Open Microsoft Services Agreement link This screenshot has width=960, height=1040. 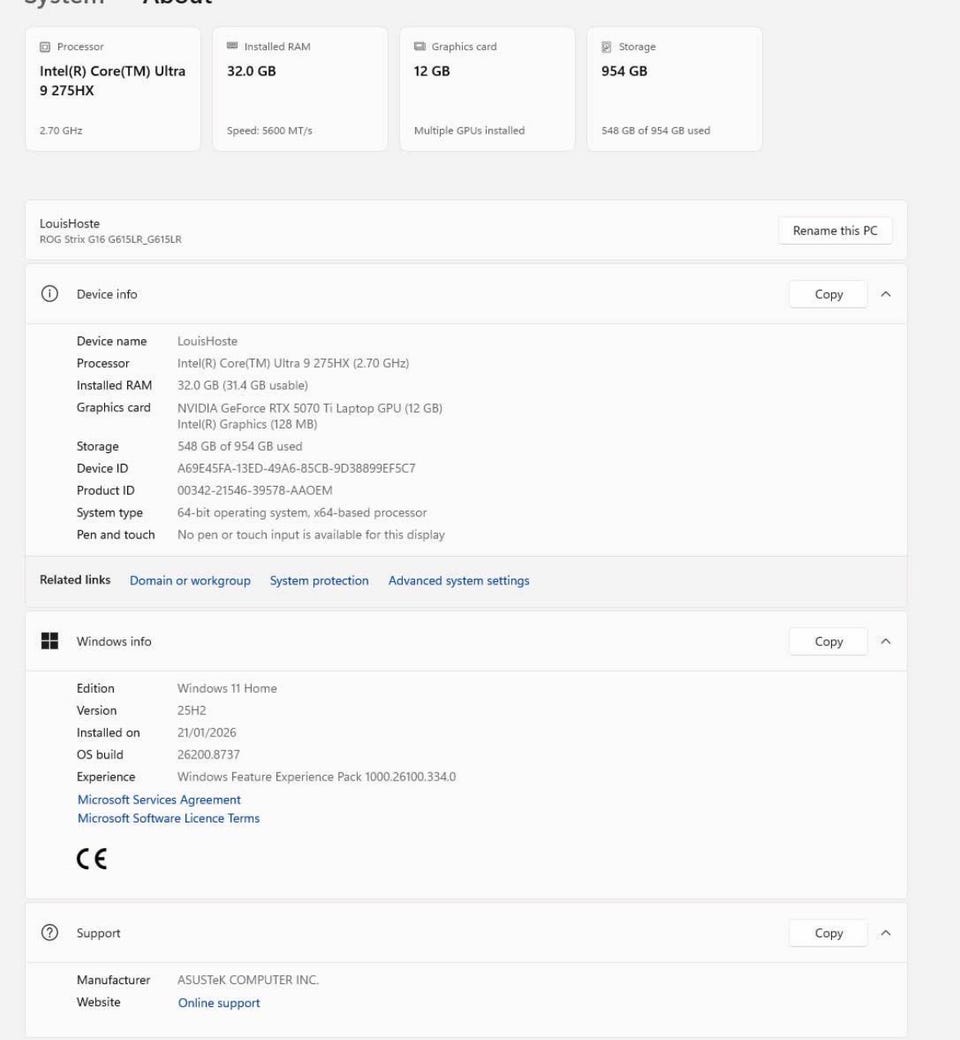(159, 800)
